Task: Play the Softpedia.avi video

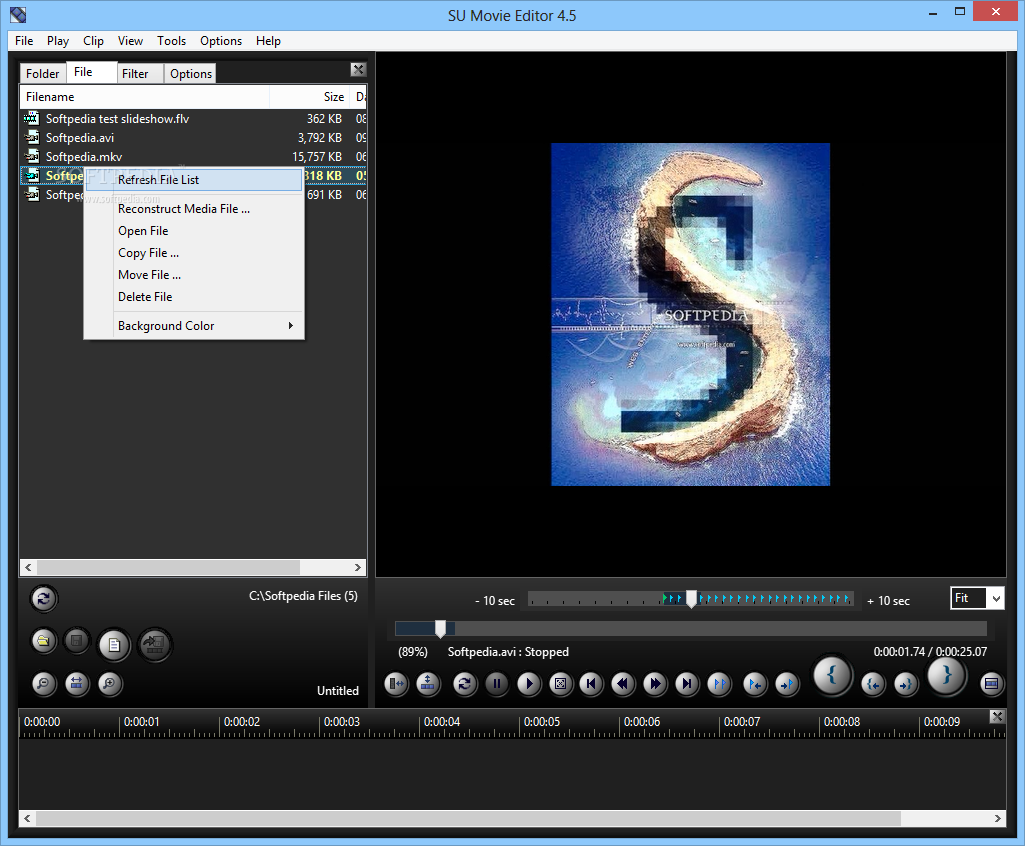Action: pos(529,684)
